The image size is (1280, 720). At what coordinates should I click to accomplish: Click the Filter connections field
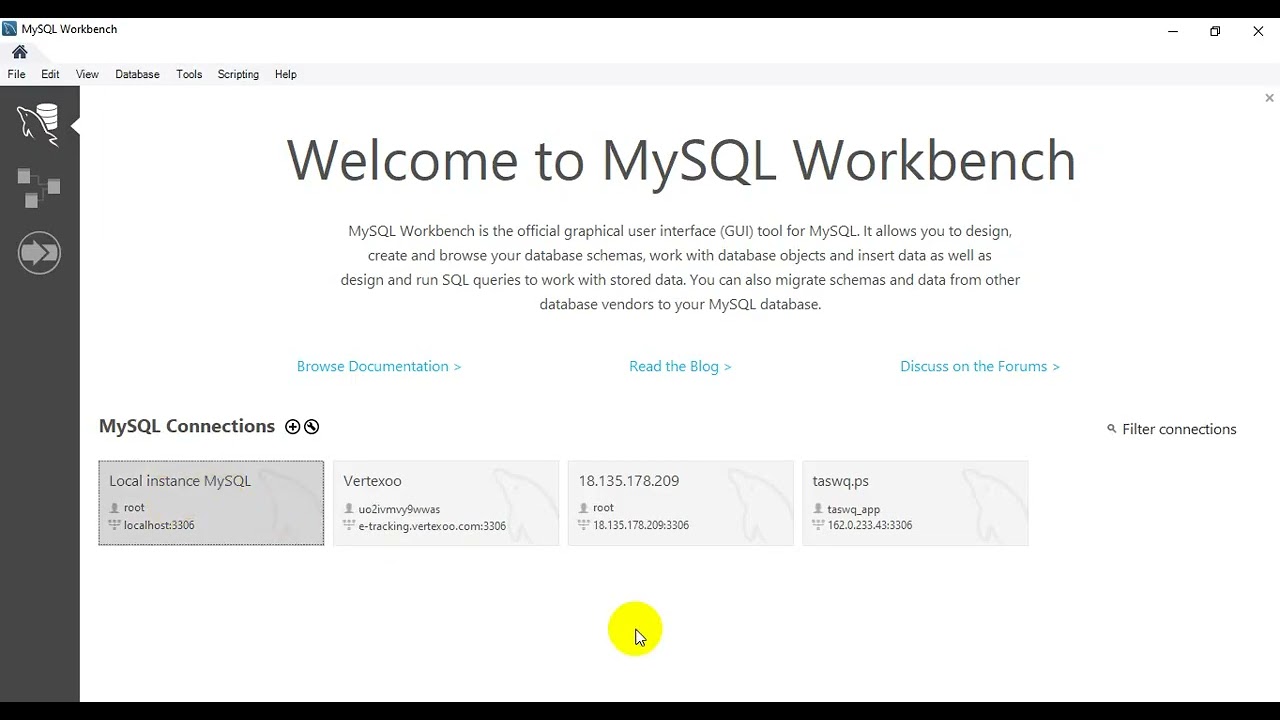tap(1179, 429)
